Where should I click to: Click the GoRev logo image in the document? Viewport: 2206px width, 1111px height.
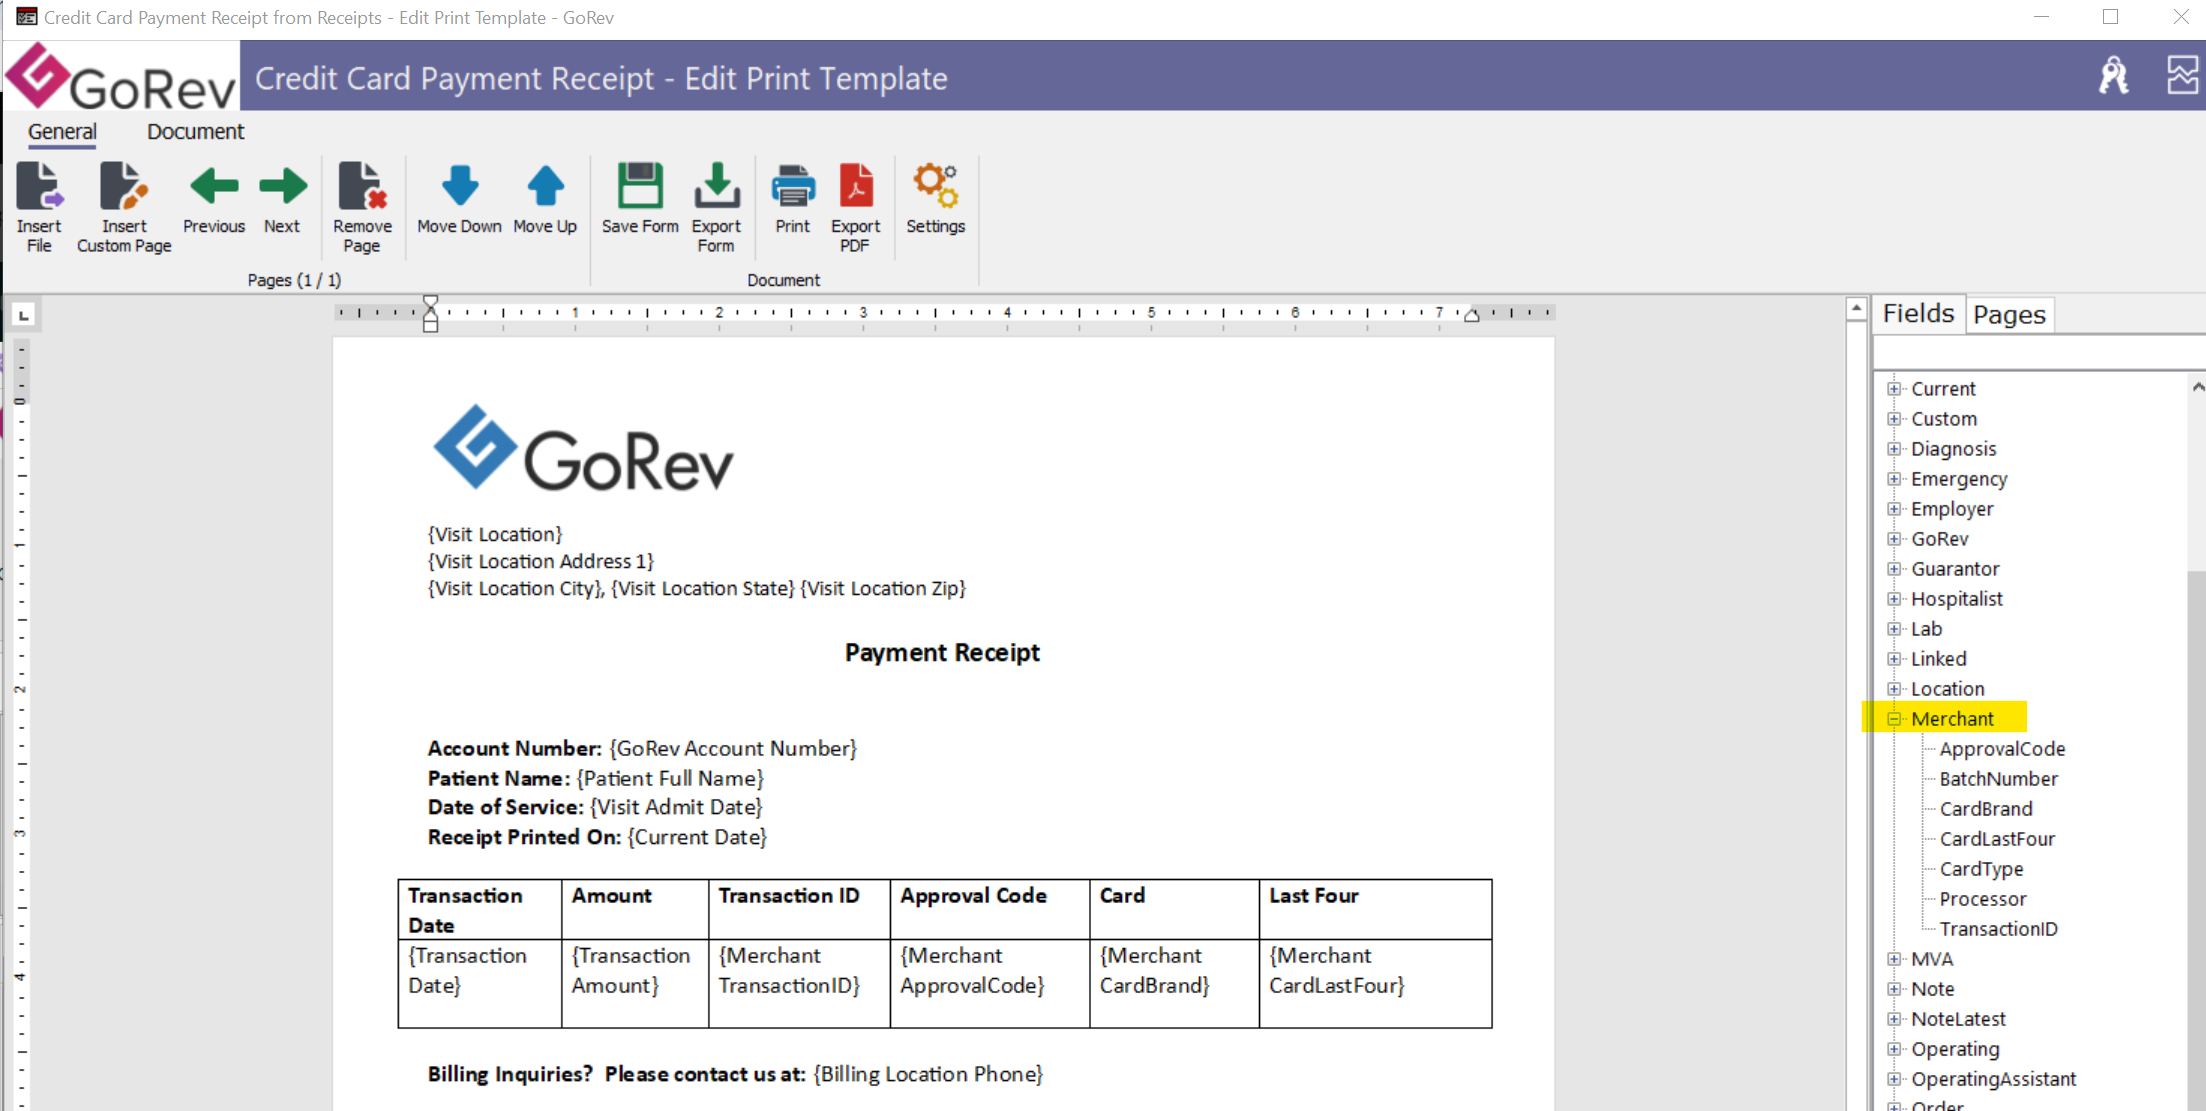[583, 449]
